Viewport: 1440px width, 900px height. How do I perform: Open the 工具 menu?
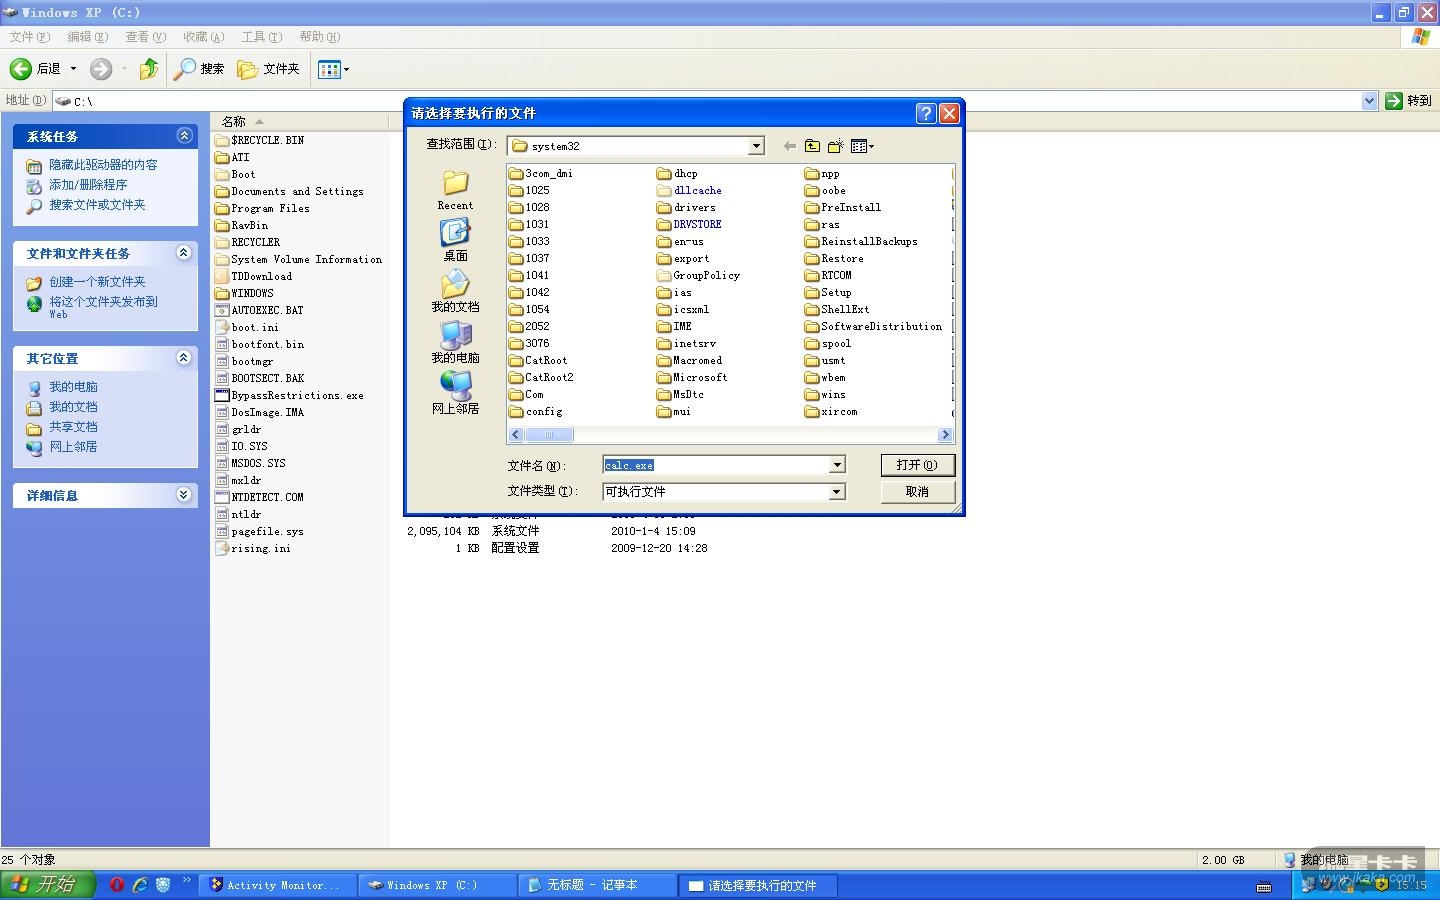261,37
